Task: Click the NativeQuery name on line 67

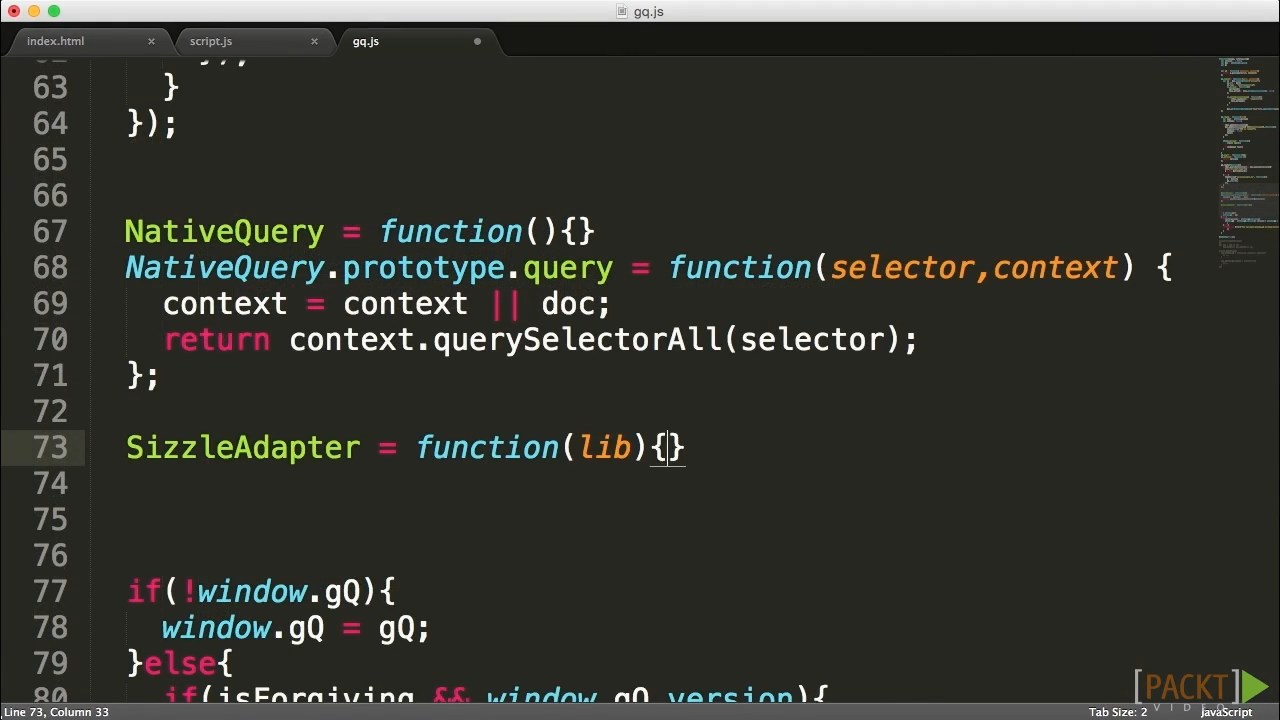Action: point(224,232)
